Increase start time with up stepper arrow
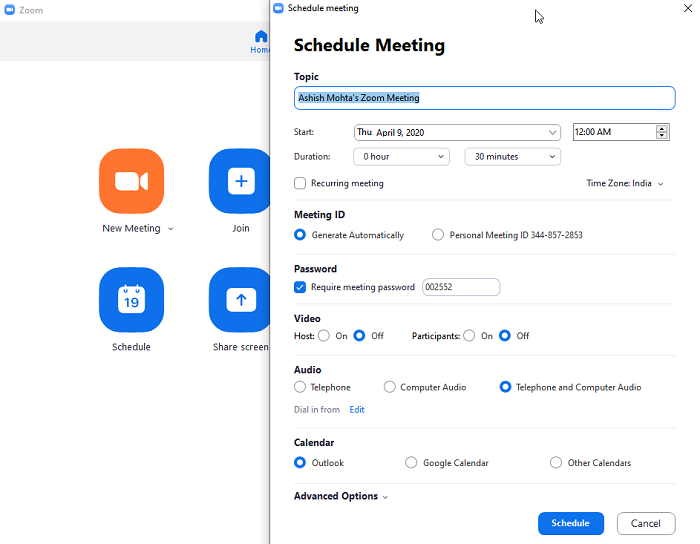 [x=662, y=129]
